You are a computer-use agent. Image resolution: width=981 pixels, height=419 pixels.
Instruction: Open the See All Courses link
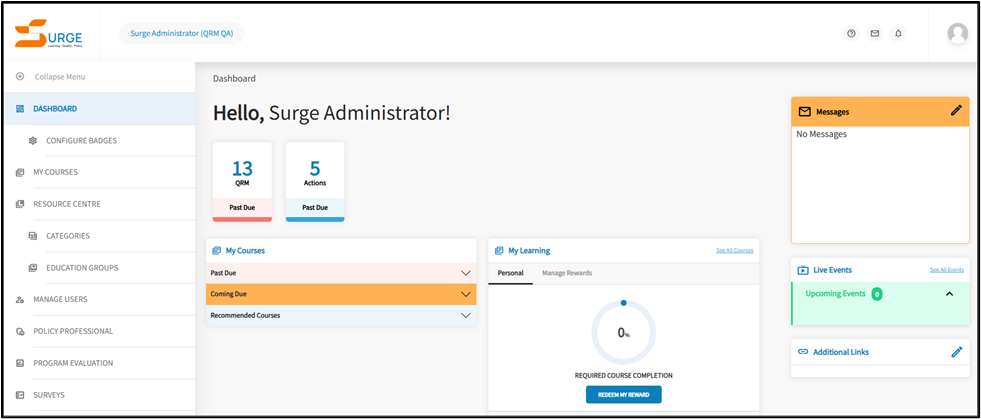[734, 250]
